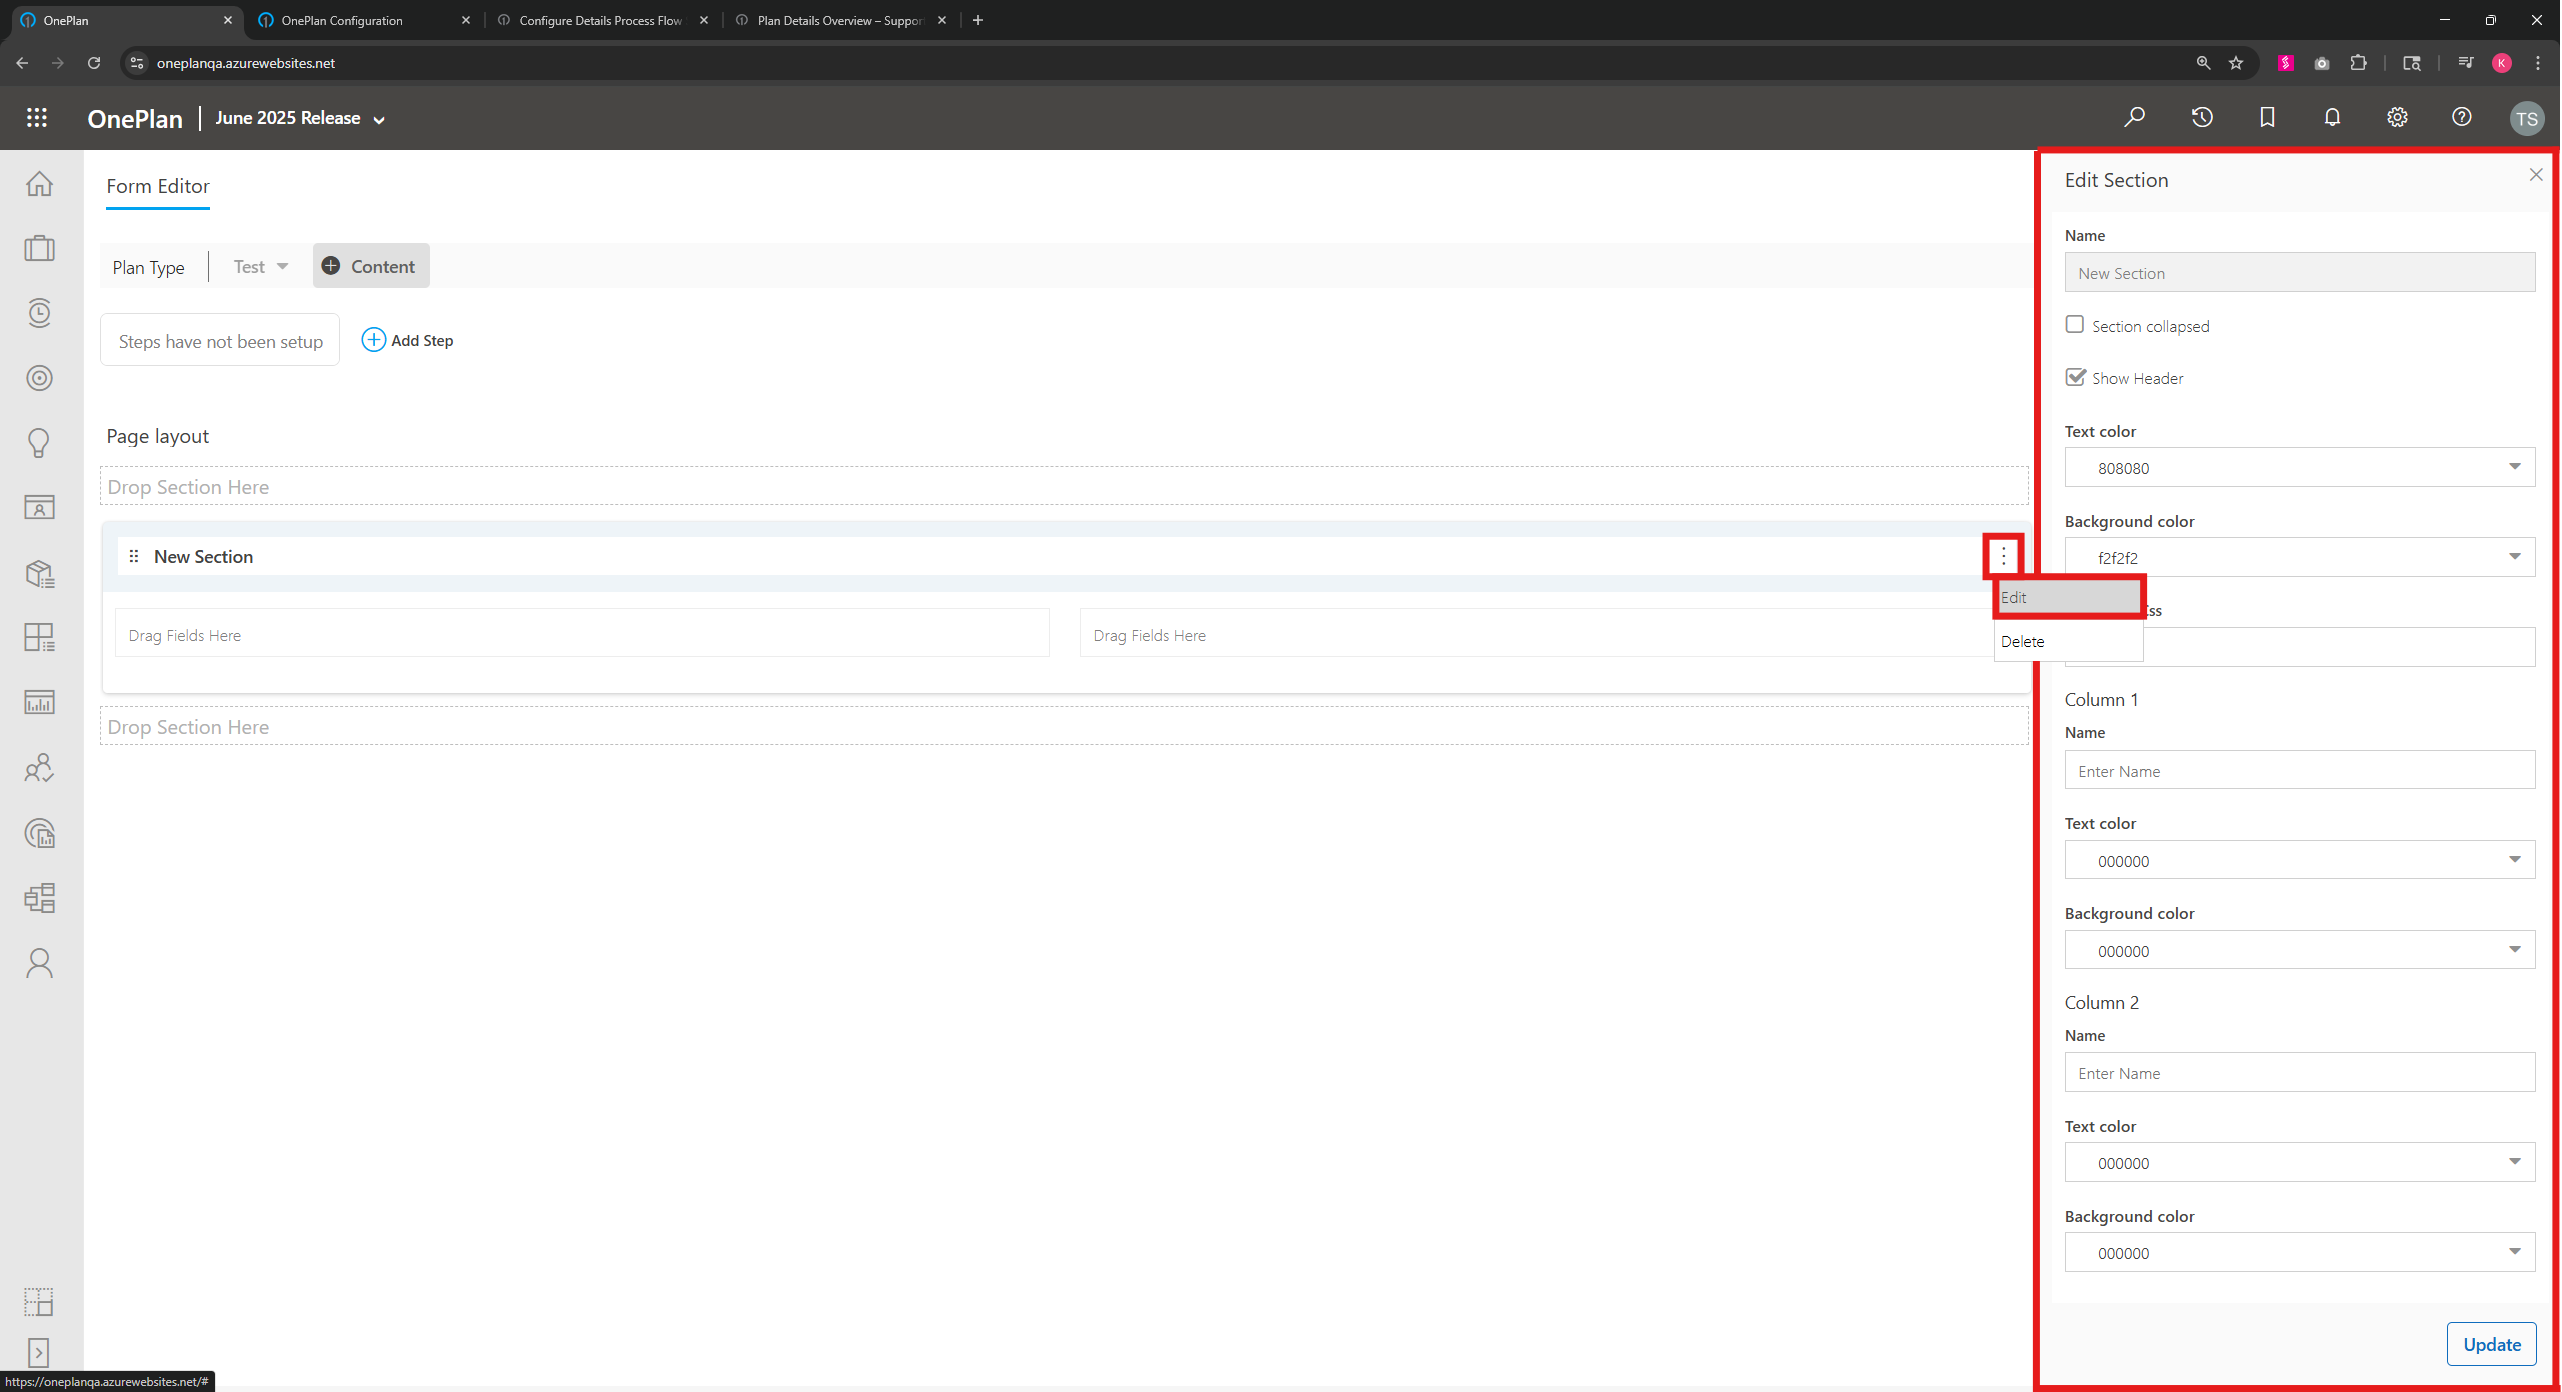The height and width of the screenshot is (1392, 2562).
Task: Open the package list sidebar icon
Action: (39, 573)
